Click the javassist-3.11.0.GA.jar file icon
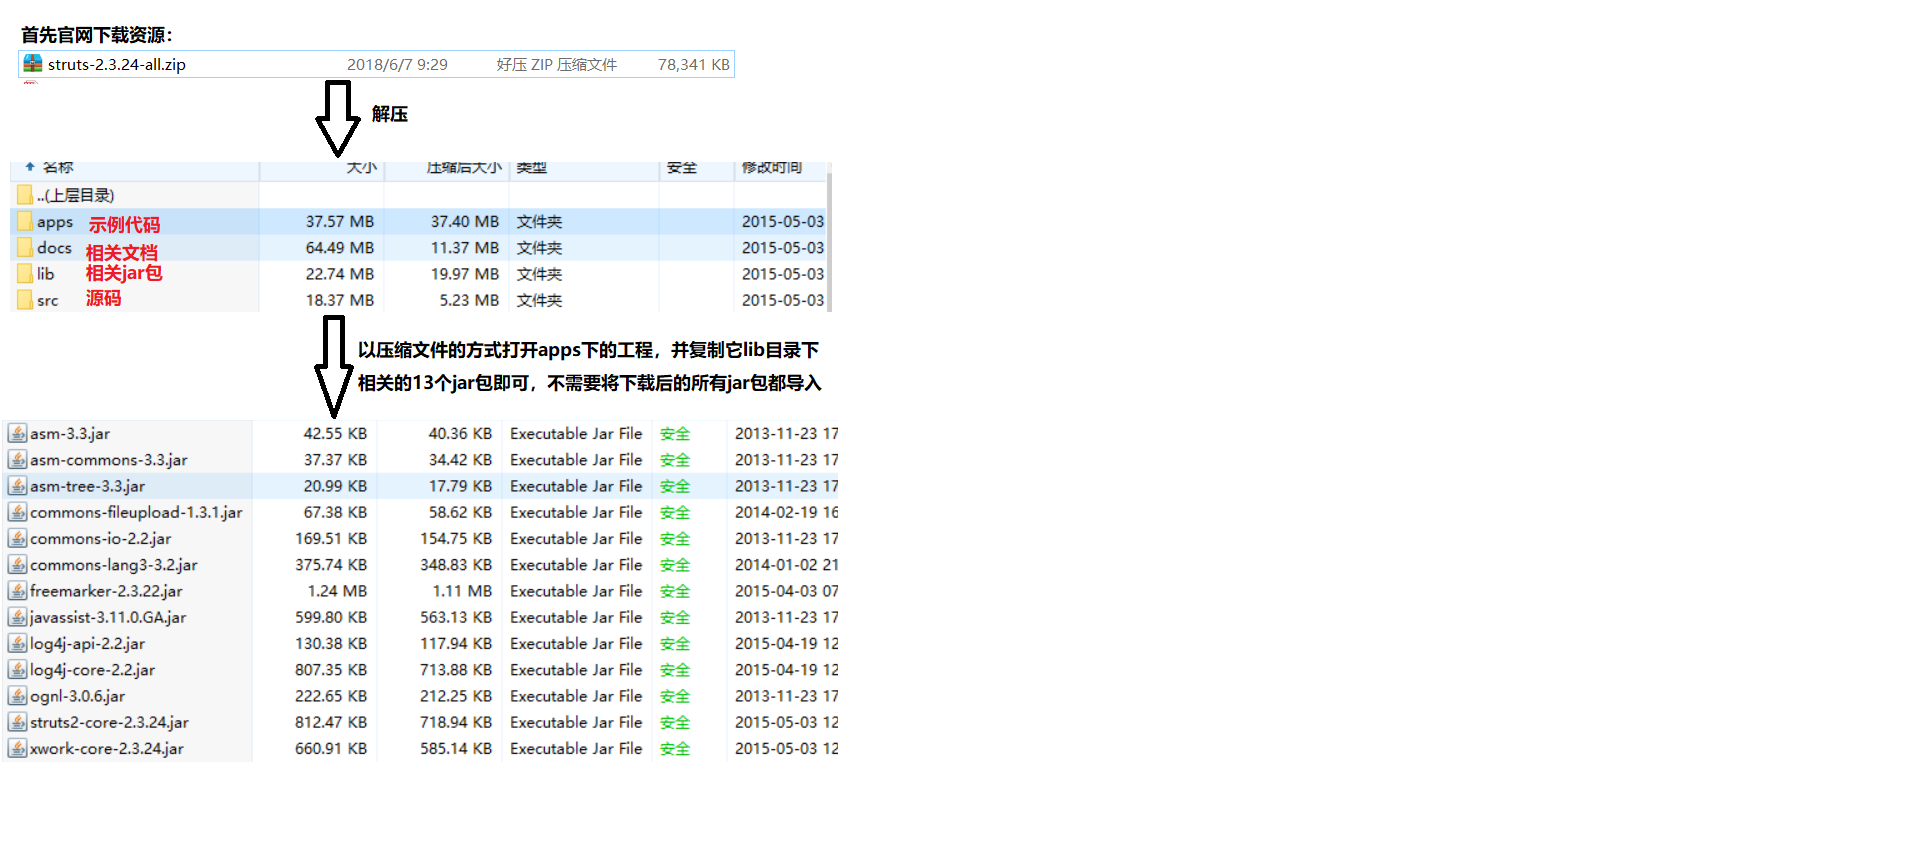 (18, 617)
